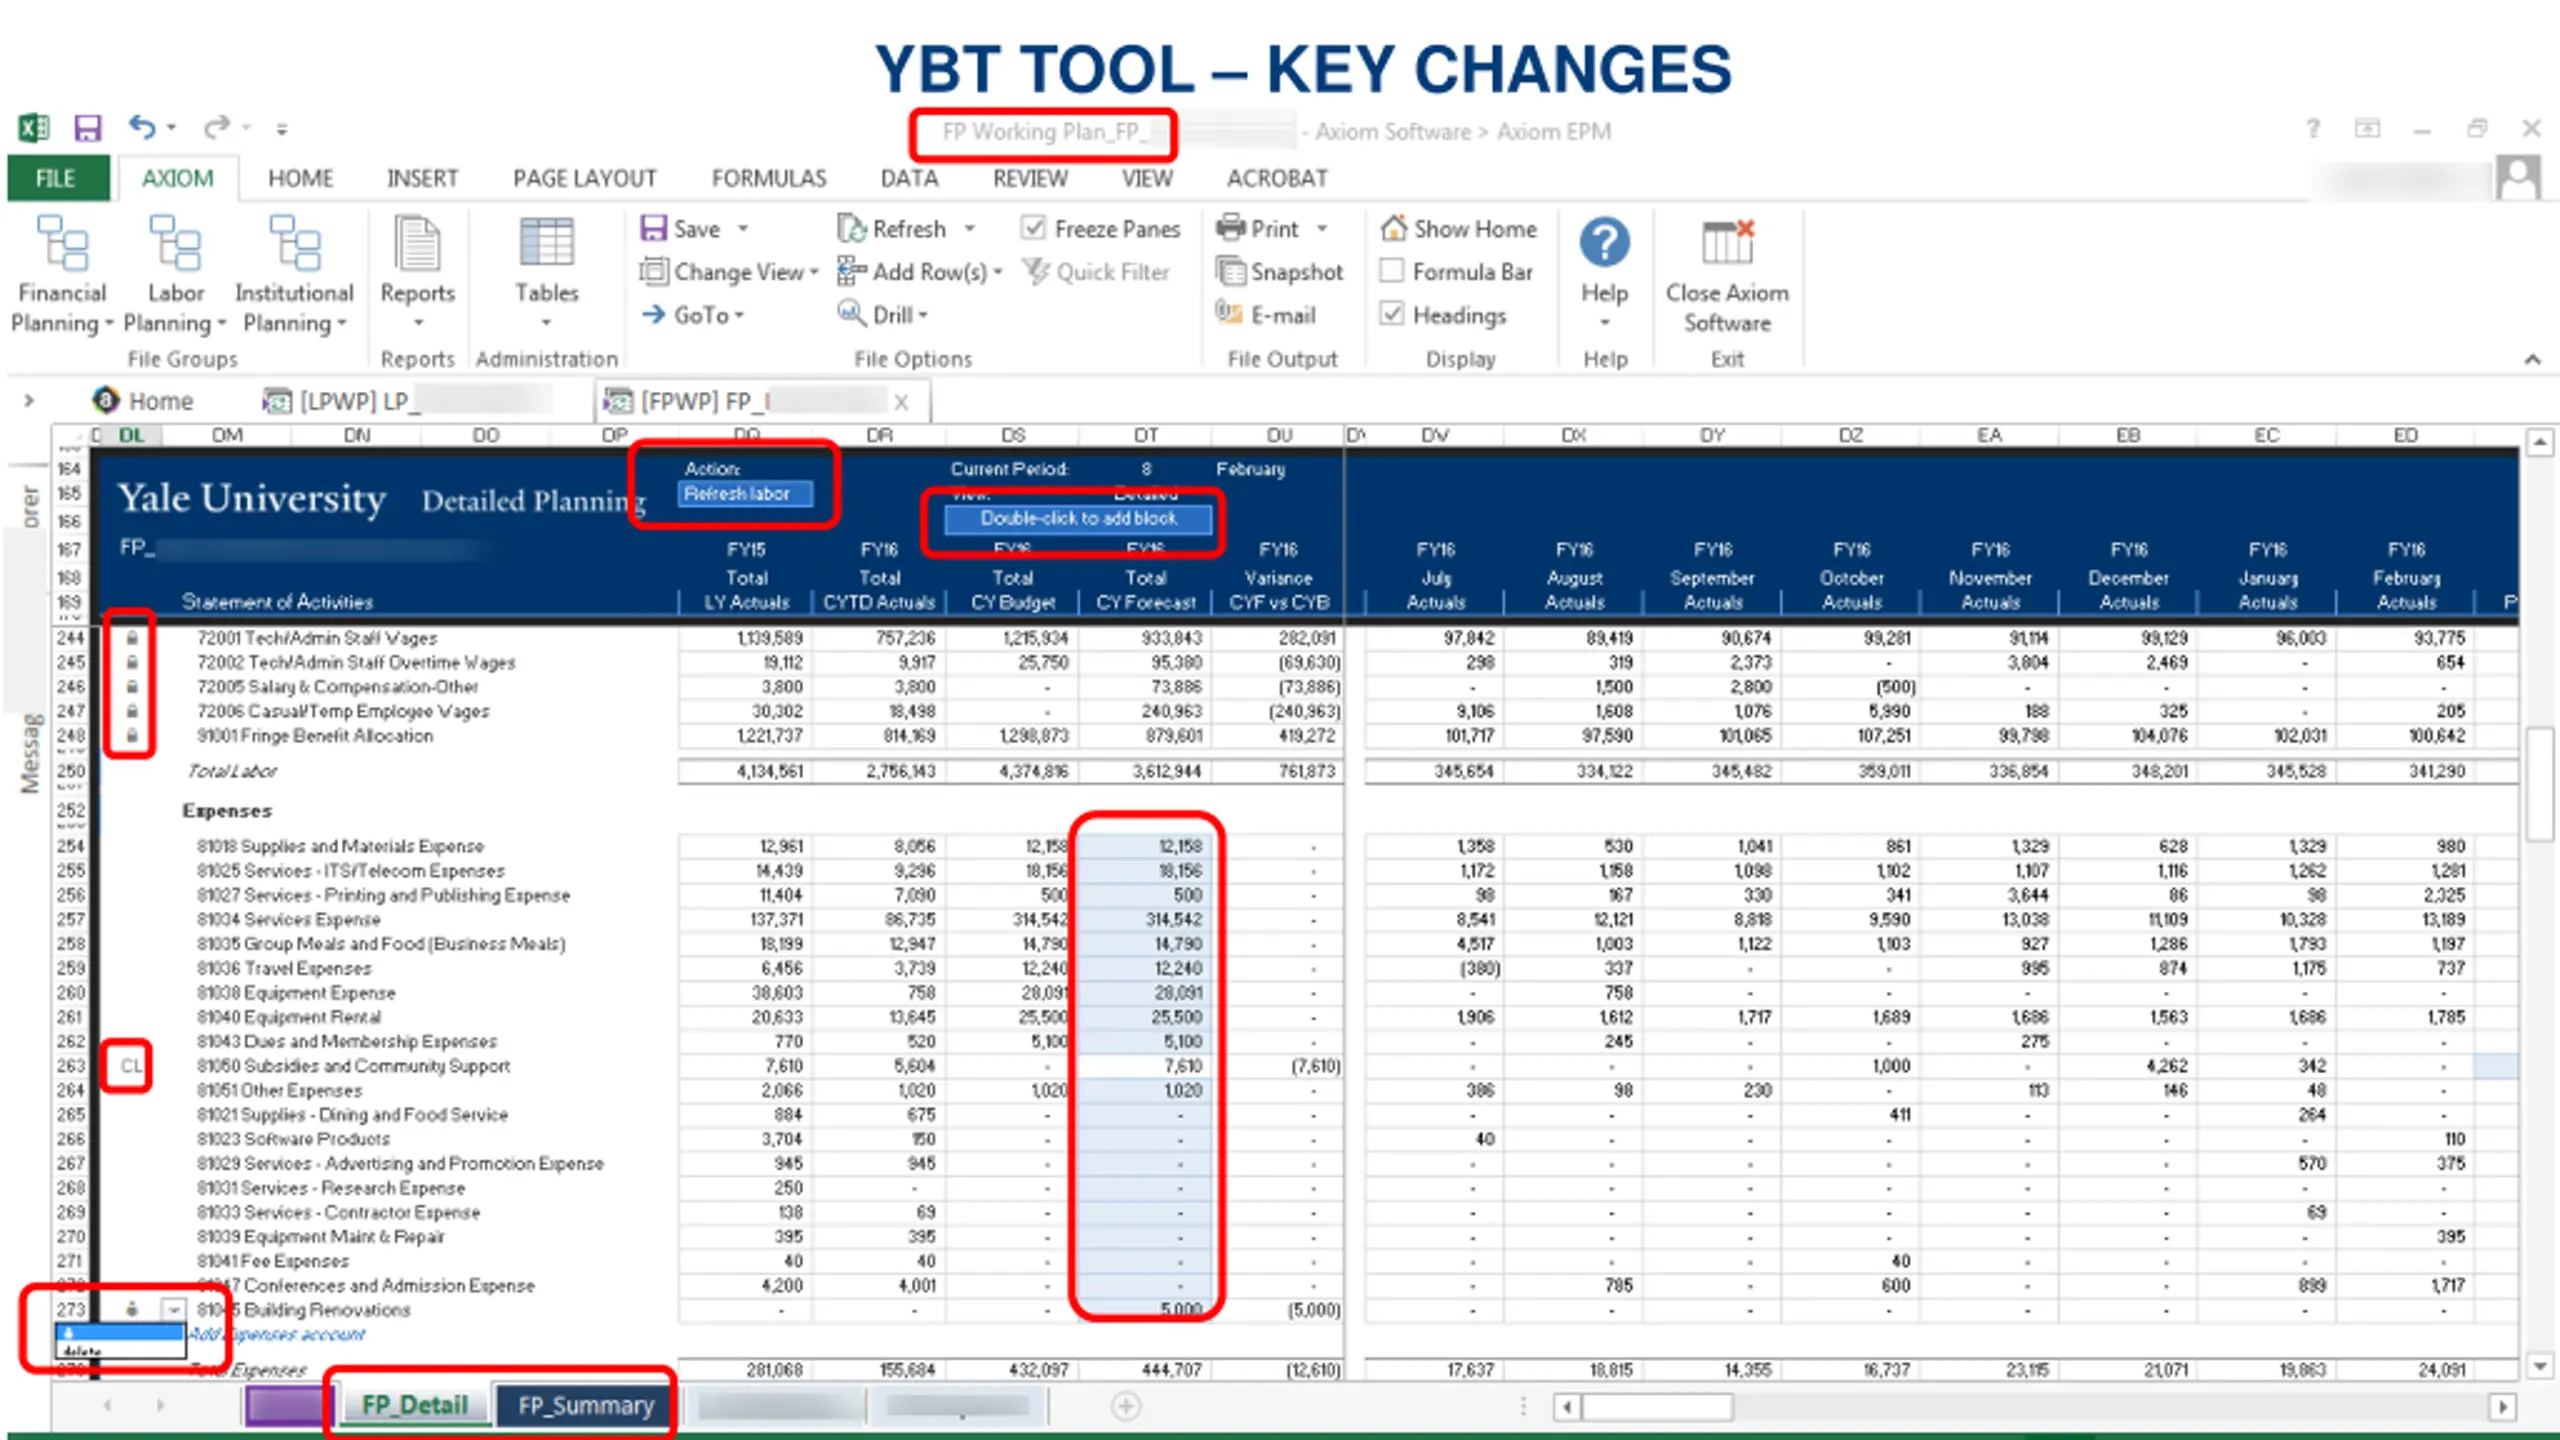Click the user account avatar icon
This screenshot has width=2560, height=1440.
point(2518,178)
